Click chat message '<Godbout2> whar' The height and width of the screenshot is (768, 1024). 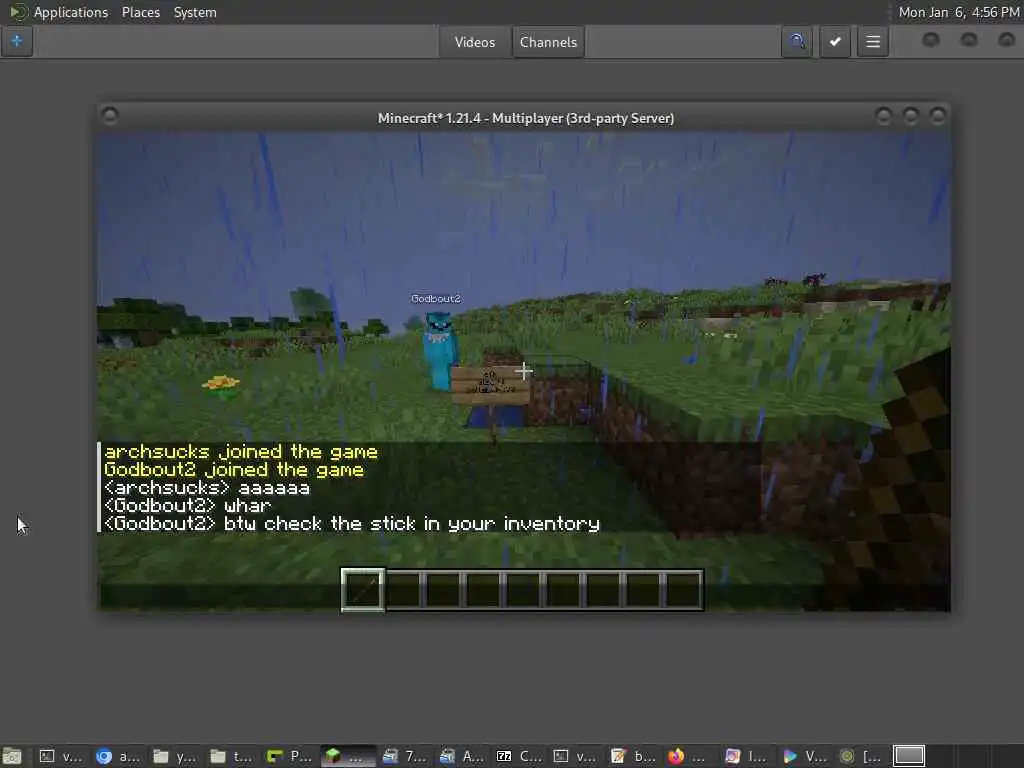click(187, 505)
